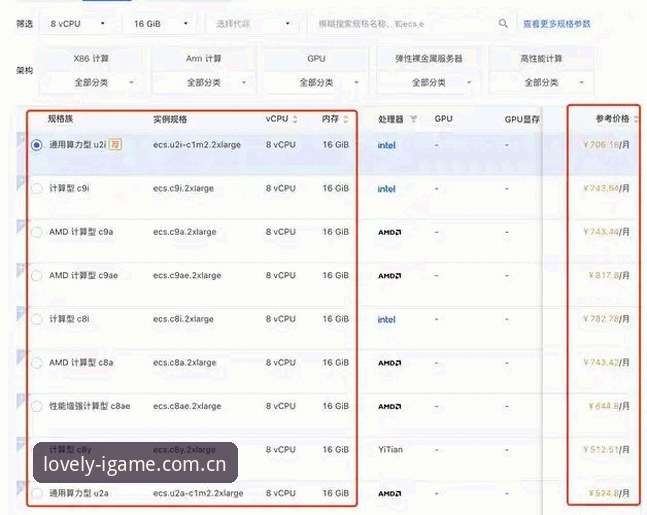Select the 性能增强计算型 c8ae radio button
This screenshot has height=515, width=647.
(37, 406)
